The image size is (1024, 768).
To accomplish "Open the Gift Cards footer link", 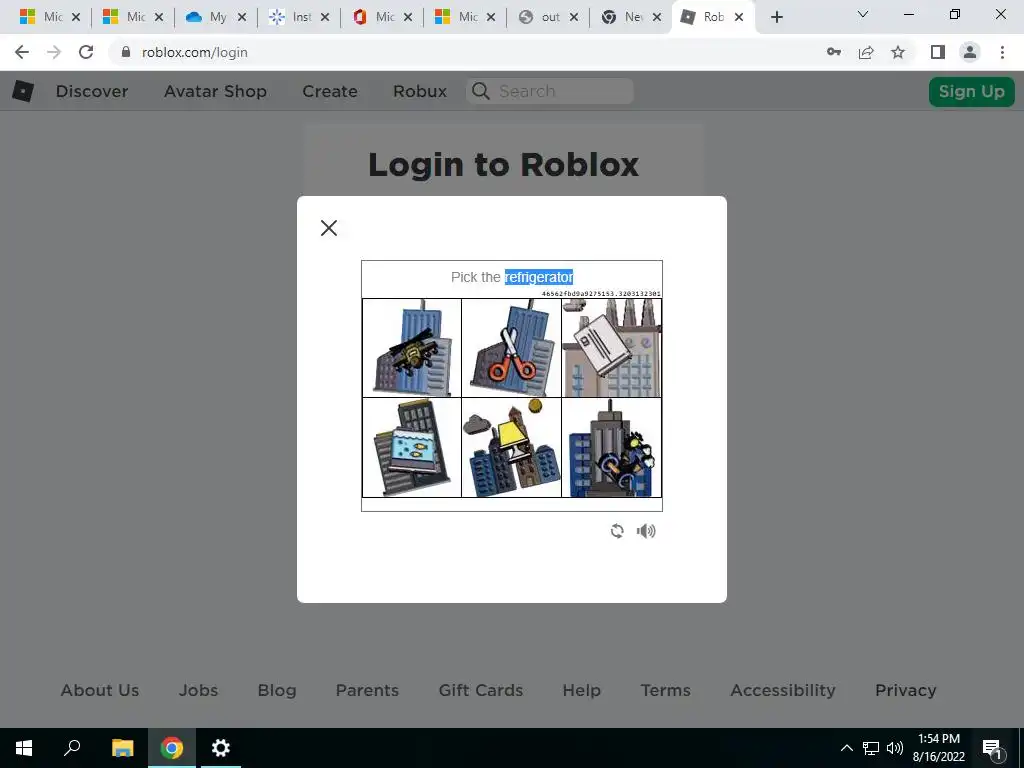I will [481, 690].
